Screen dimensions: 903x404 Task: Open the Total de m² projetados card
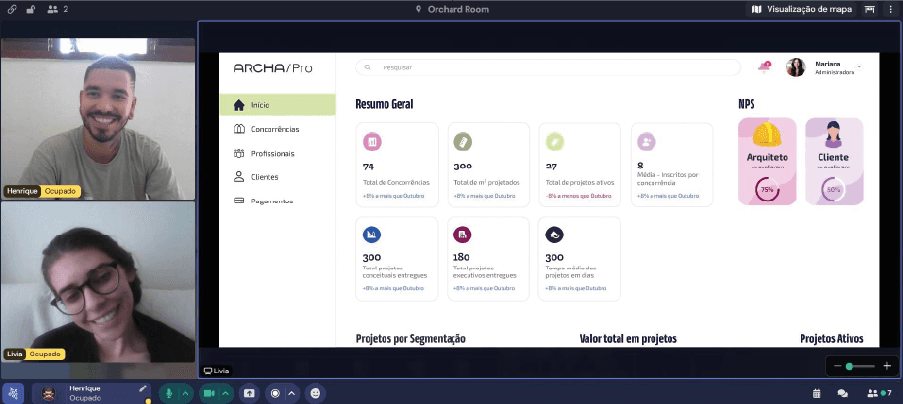[x=488, y=165]
